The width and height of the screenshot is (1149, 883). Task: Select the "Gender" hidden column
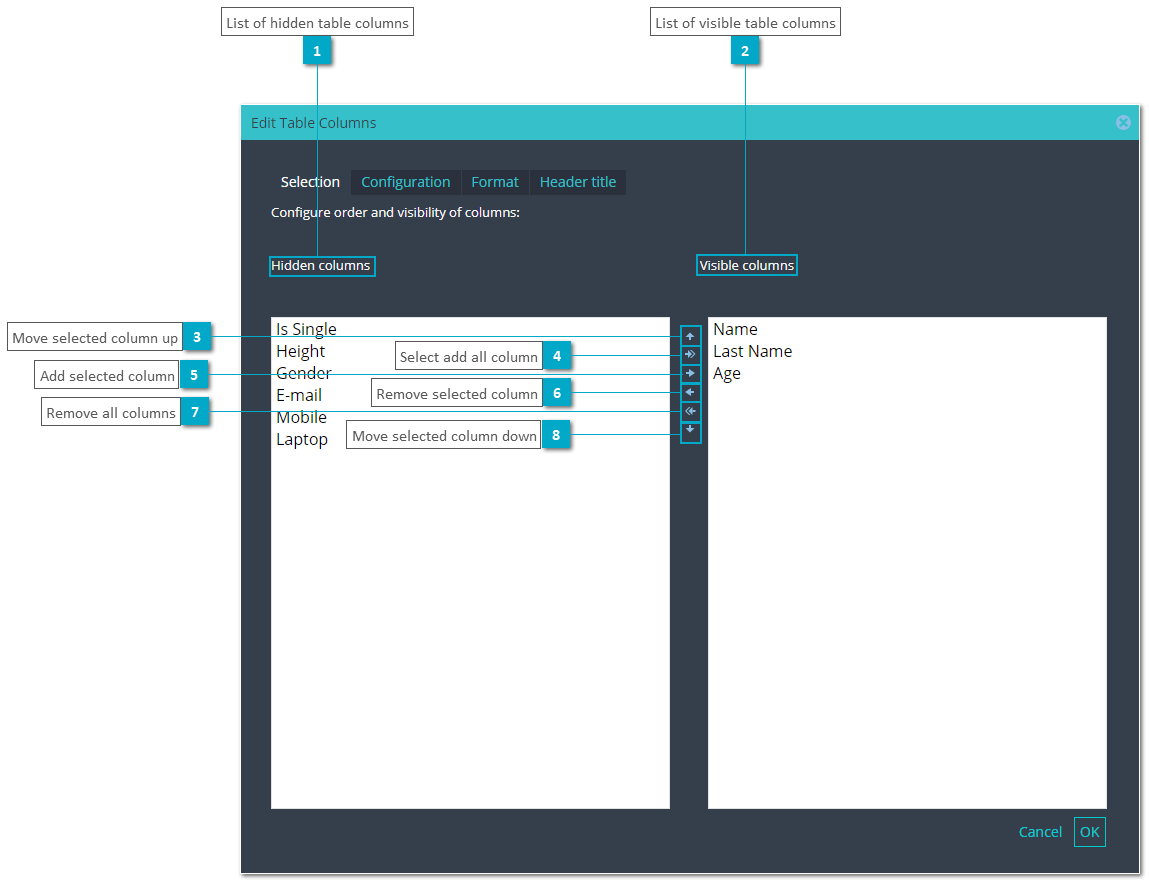coord(302,373)
